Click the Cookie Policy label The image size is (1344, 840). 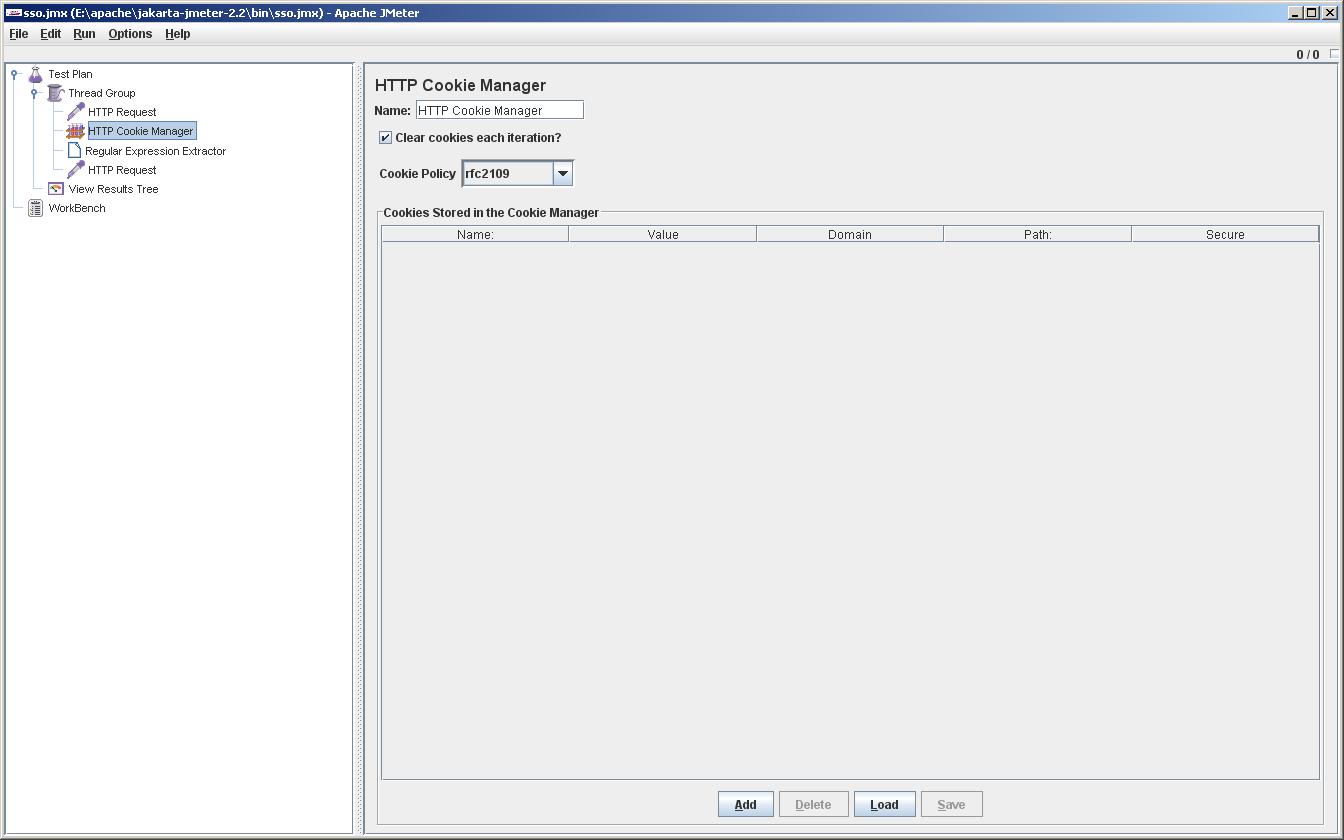417,173
